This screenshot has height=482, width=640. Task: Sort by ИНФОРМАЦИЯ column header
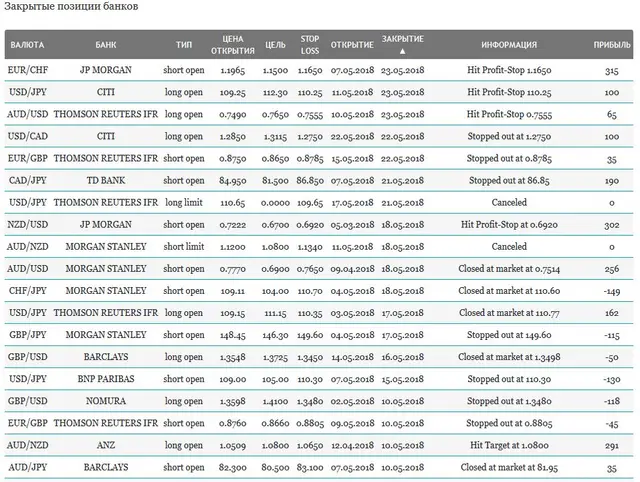(x=509, y=45)
